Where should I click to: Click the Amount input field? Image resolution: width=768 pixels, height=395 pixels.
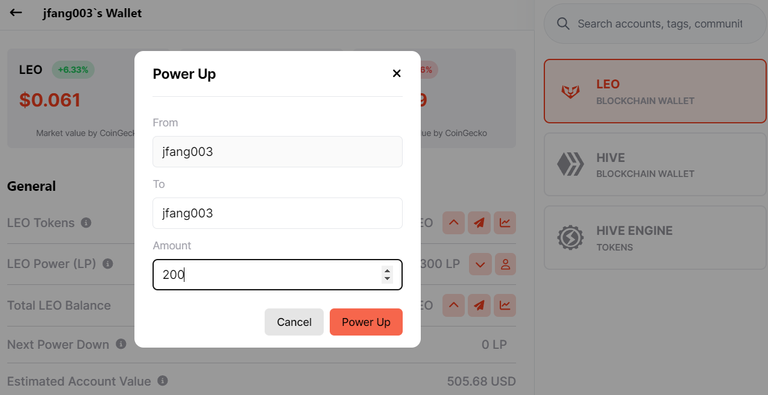[278, 274]
